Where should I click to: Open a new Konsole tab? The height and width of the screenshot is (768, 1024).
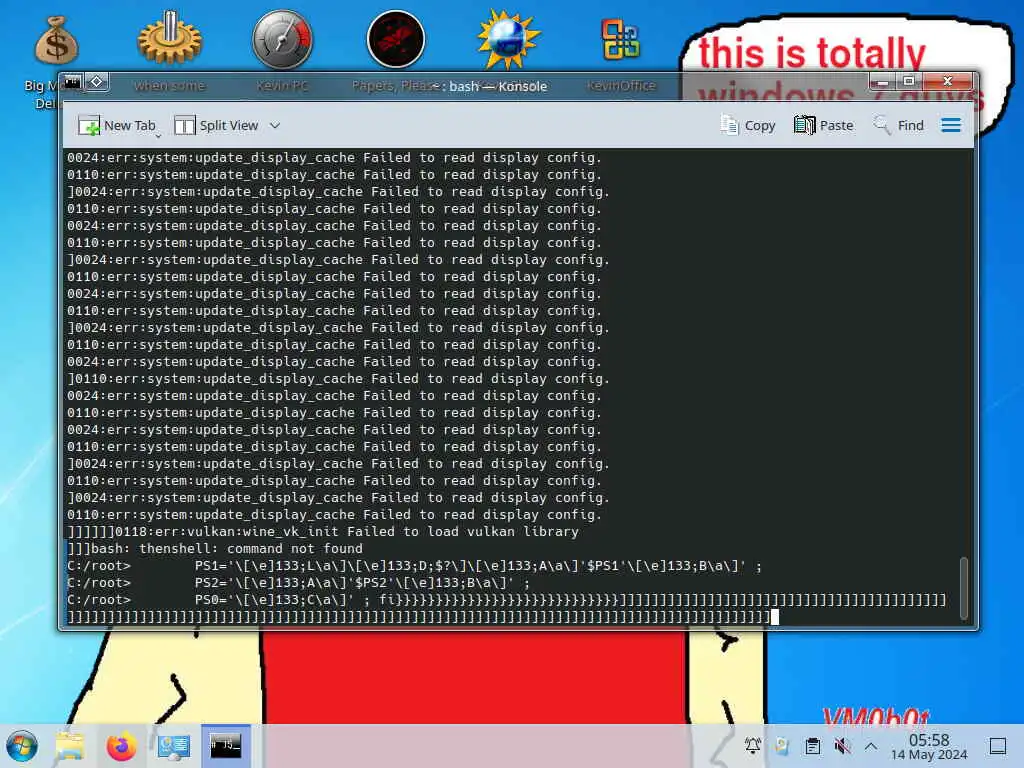(x=116, y=125)
